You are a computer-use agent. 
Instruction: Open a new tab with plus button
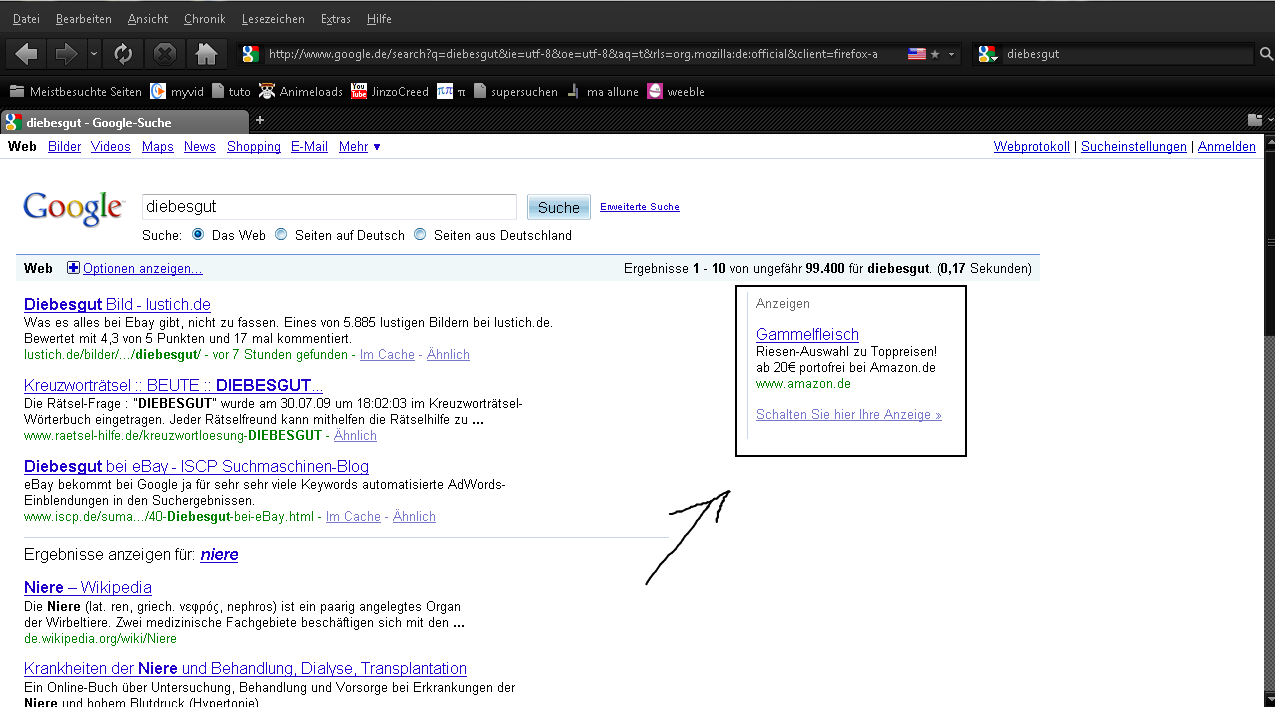pyautogui.click(x=260, y=120)
